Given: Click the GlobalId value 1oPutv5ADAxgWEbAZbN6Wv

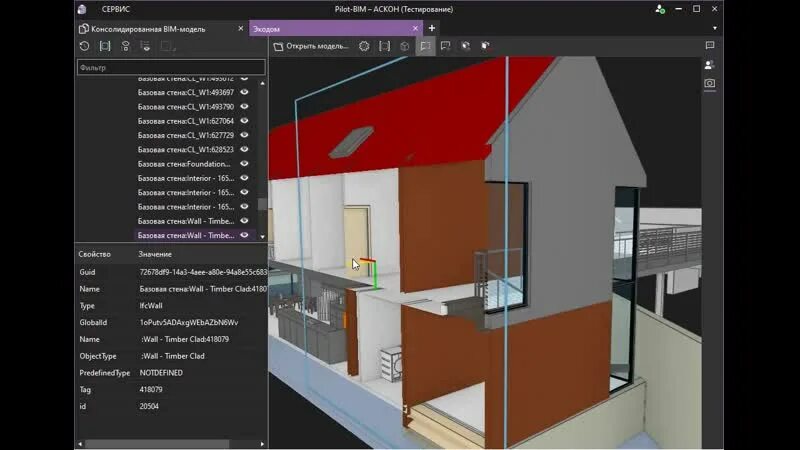Looking at the screenshot, I should (189, 322).
